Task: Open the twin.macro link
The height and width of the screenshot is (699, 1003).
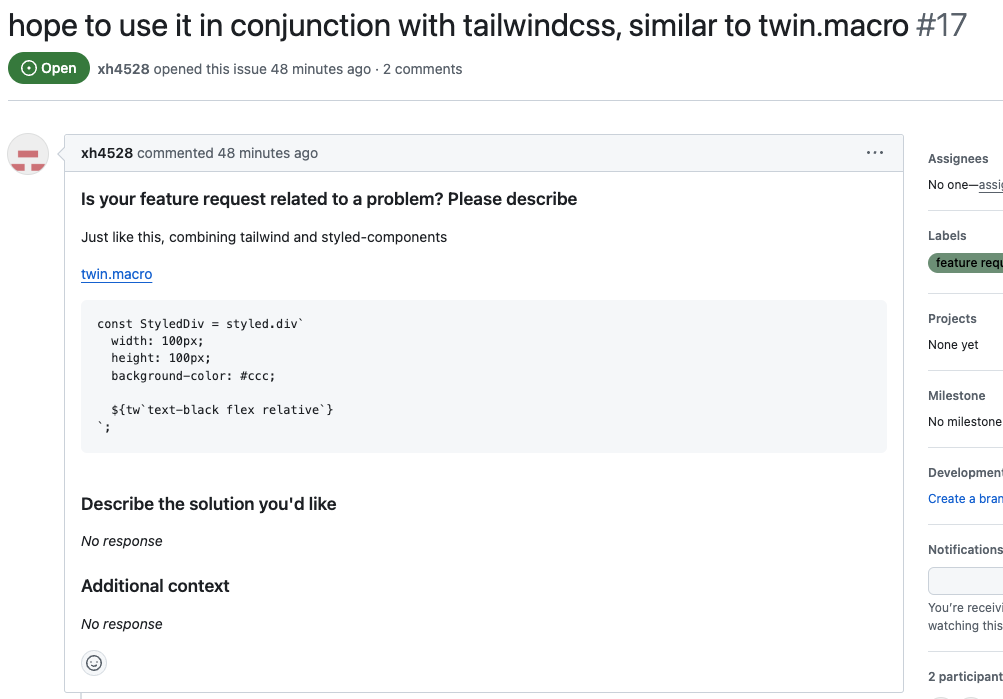Action: click(x=117, y=274)
